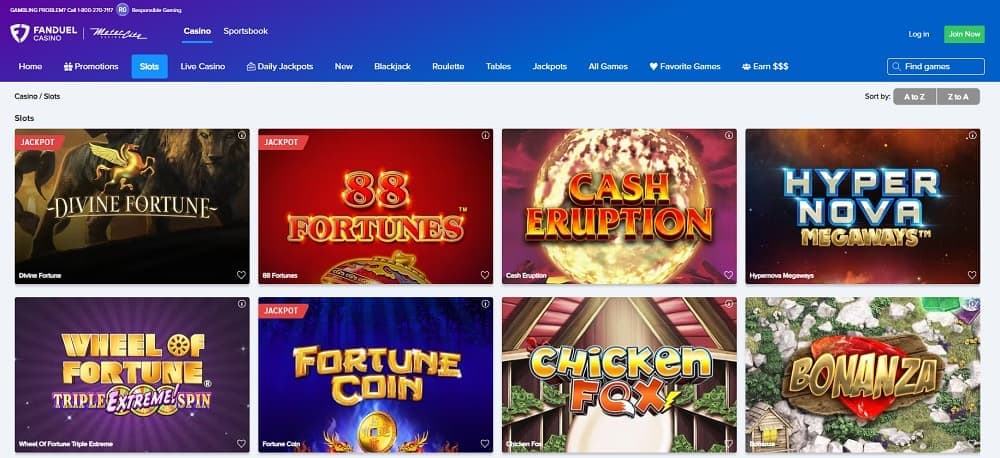Open info icon on Hypernova Megaways tile
The height and width of the screenshot is (458, 1000).
pyautogui.click(x=973, y=135)
